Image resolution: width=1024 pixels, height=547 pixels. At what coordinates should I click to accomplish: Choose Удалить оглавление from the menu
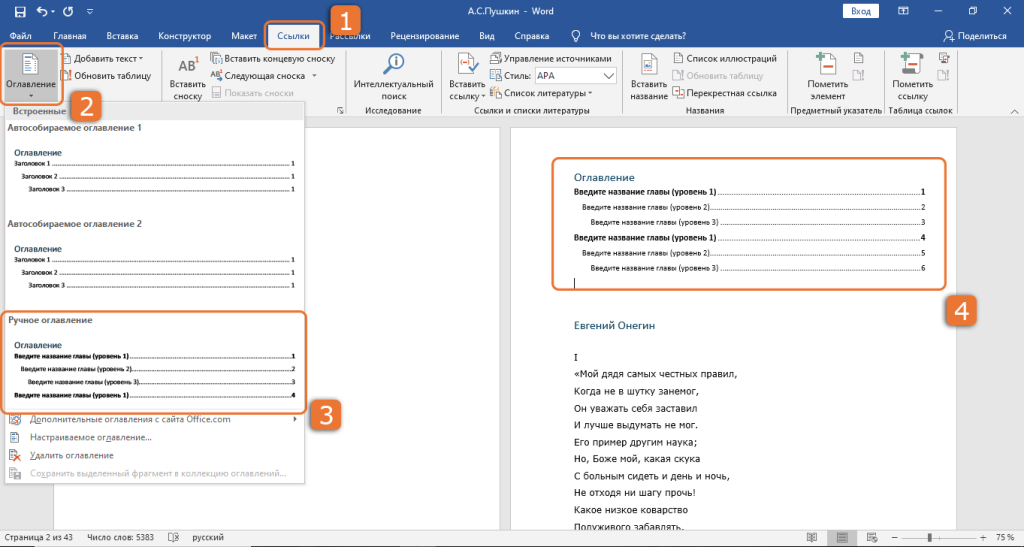coord(71,456)
